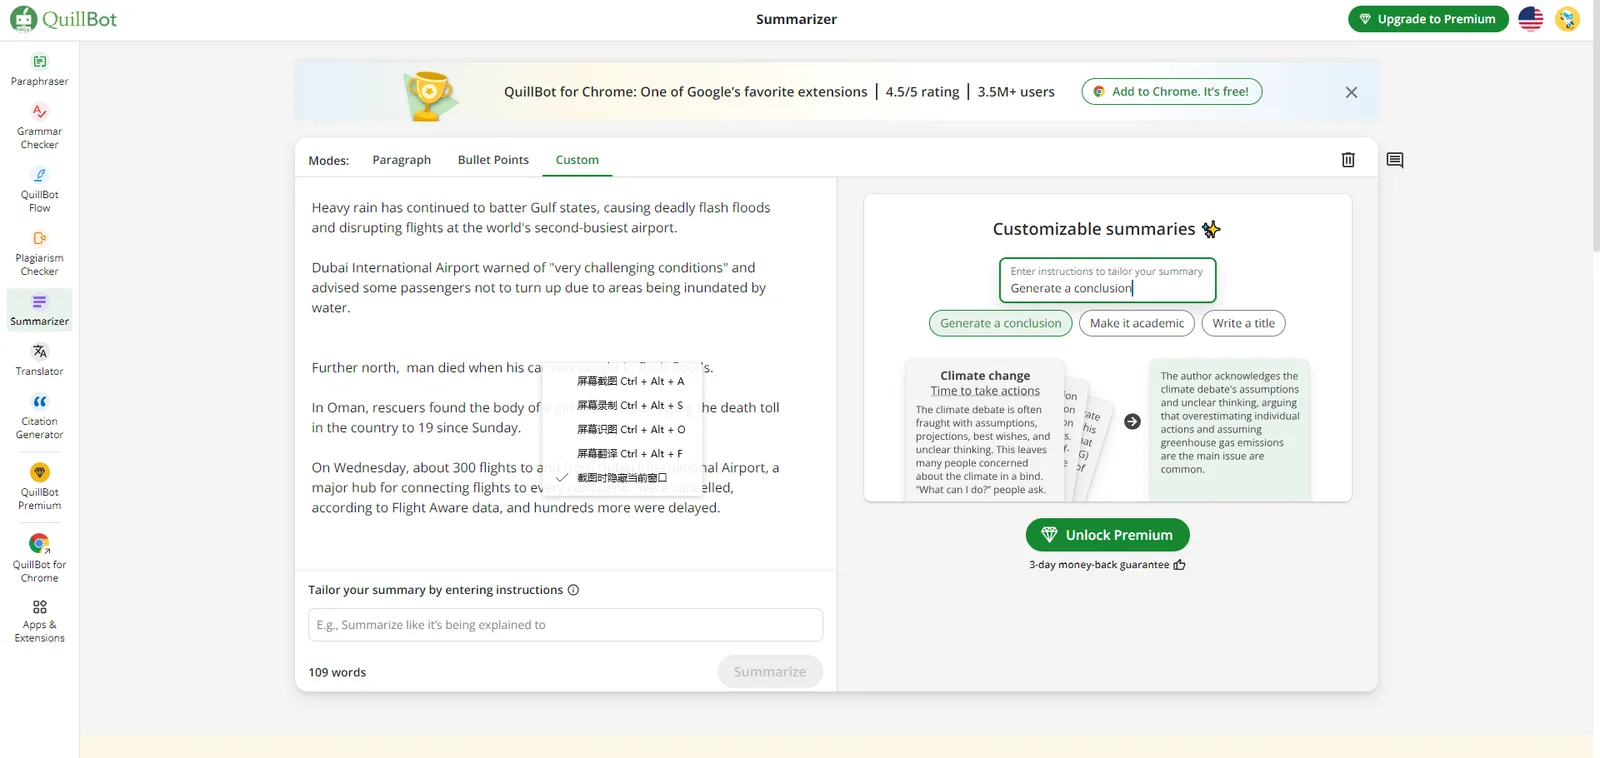Open the Citation Generator tool

click(x=40, y=417)
